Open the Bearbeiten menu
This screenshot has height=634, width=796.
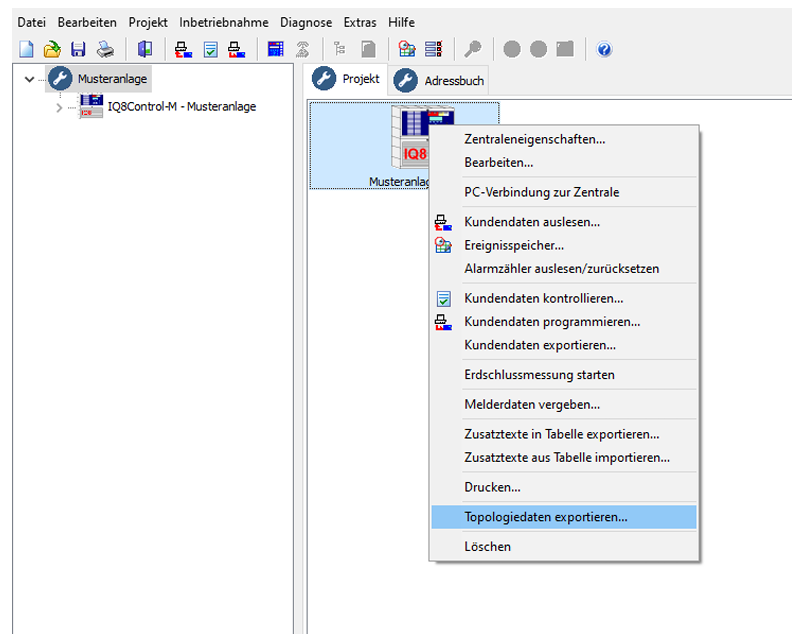click(87, 22)
